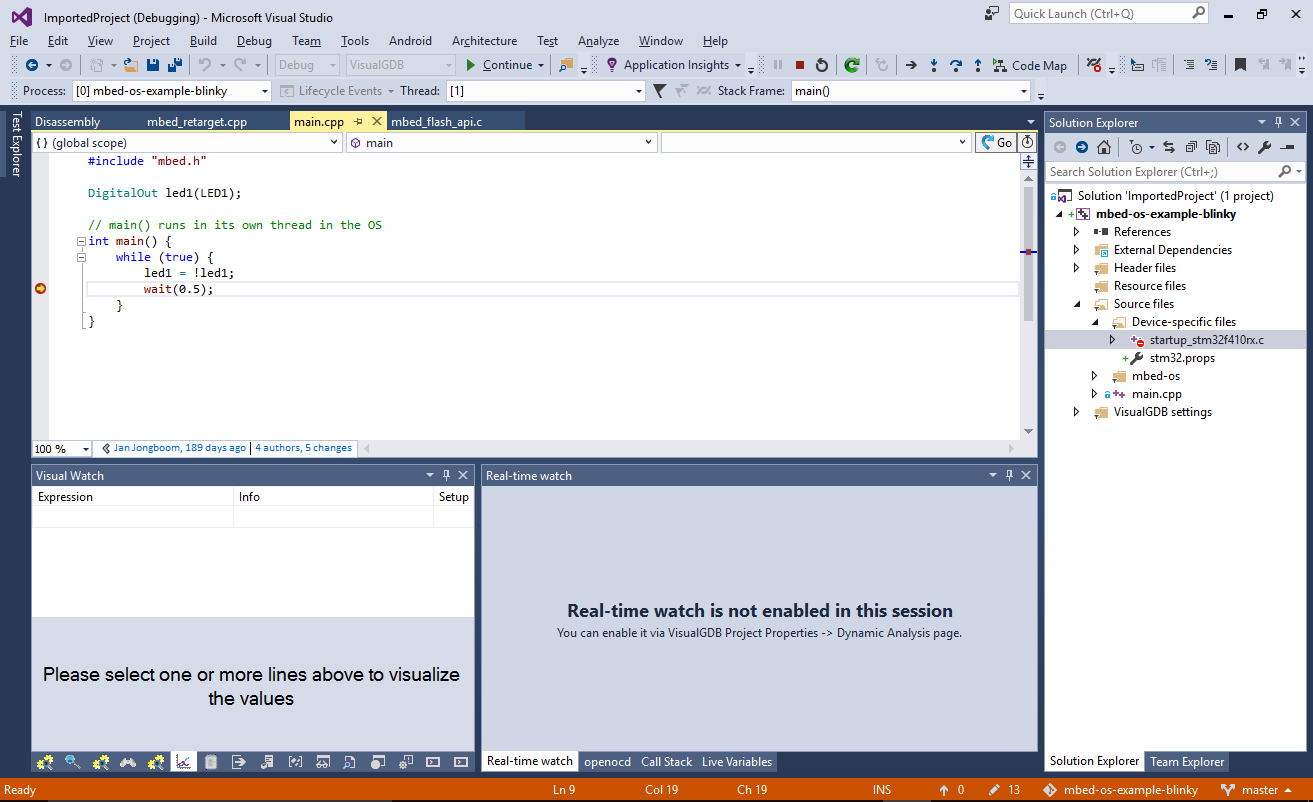
Task: Click the Properties wrench icon in Solution Explorer
Action: 1264,147
